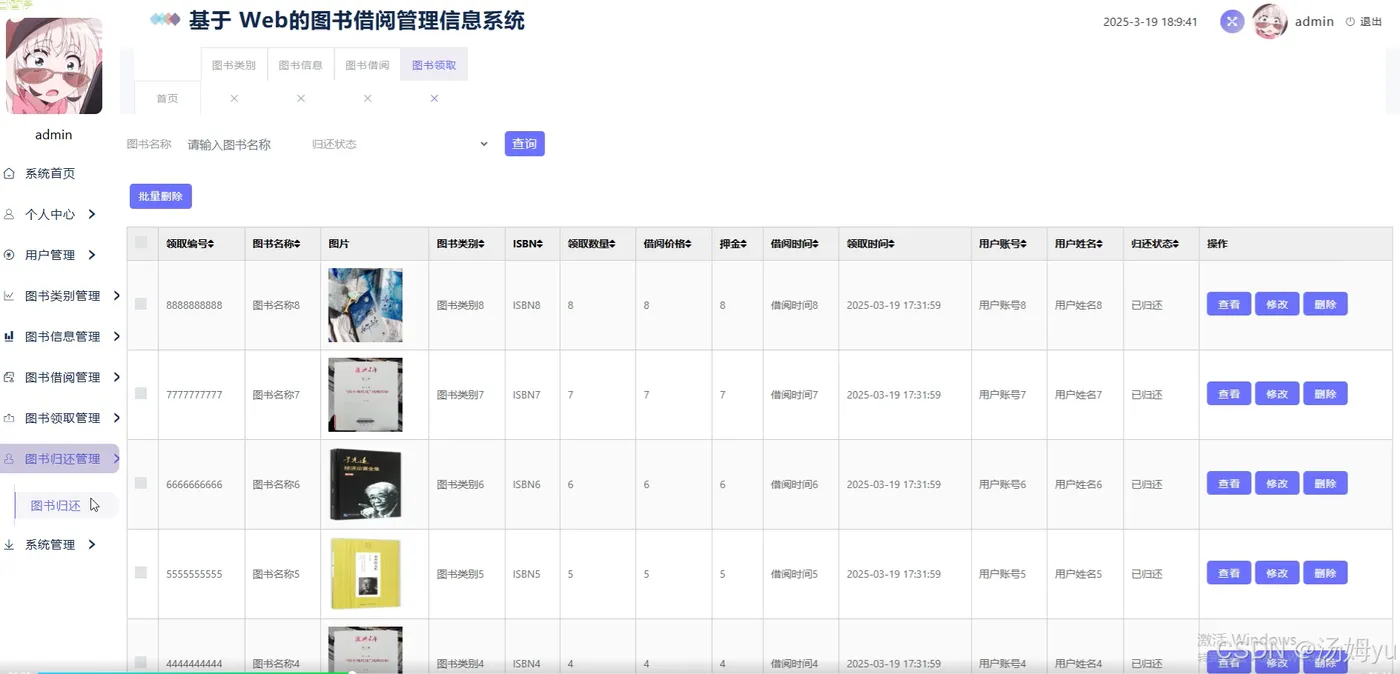1400x674 pixels.
Task: Check the row 4444444444 checkbox
Action: 141,662
